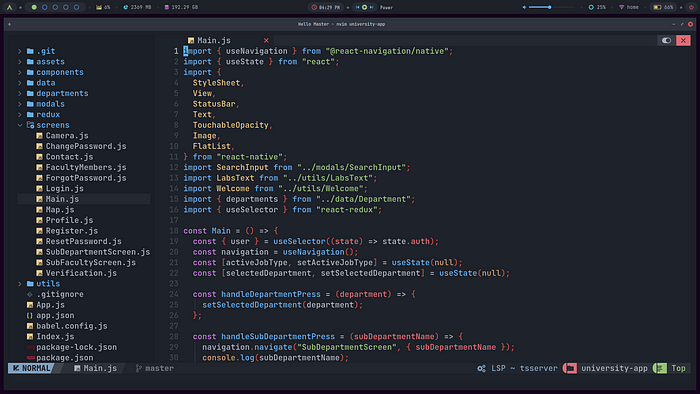
Task: Click the Register.js file icon
Action: click(39, 231)
